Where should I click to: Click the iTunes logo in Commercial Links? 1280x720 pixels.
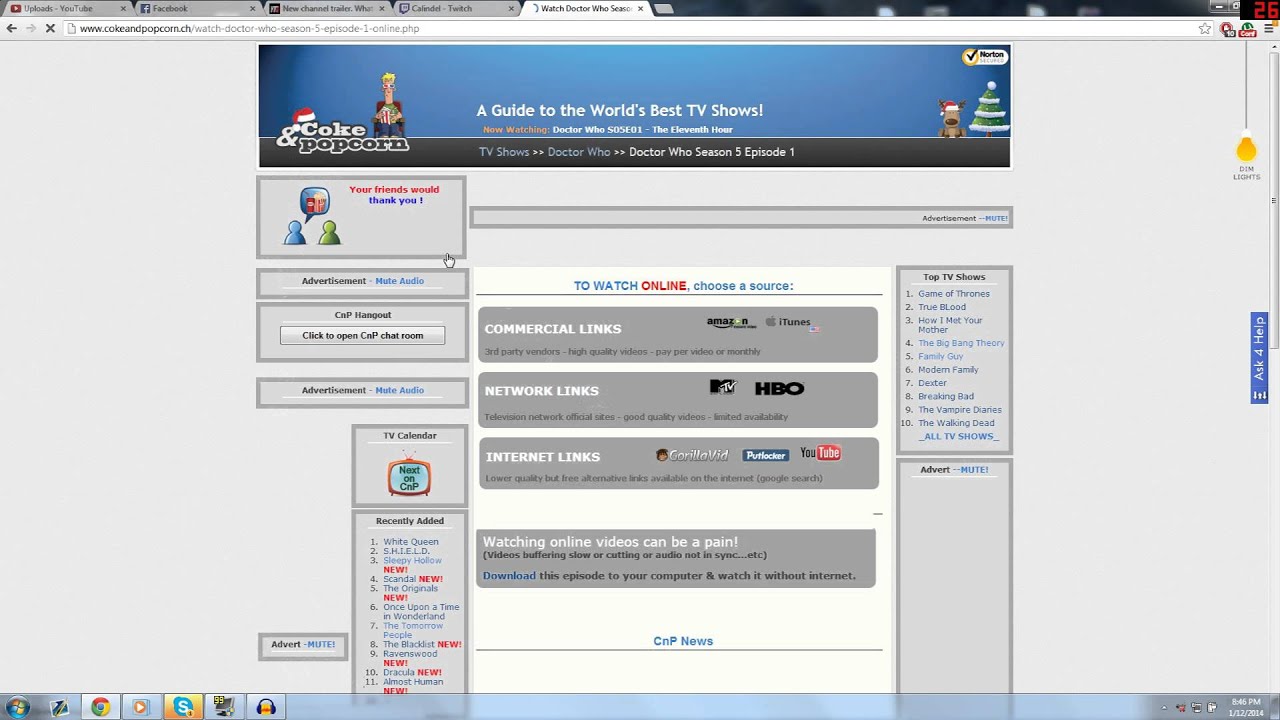point(788,322)
